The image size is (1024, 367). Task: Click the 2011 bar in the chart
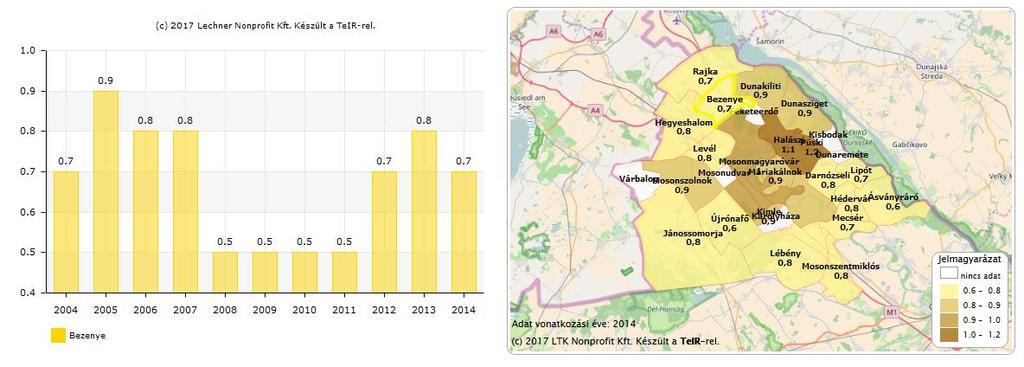point(344,272)
